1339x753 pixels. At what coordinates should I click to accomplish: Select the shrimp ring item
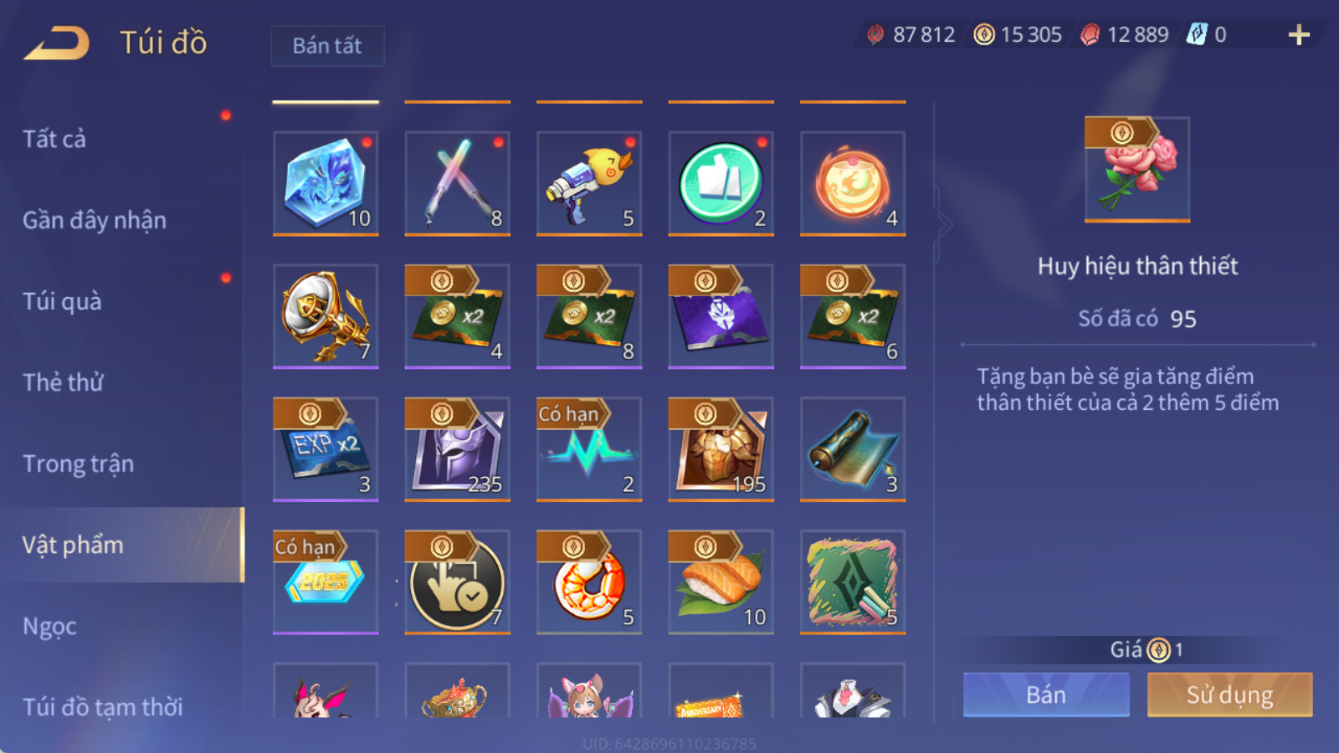coord(590,582)
